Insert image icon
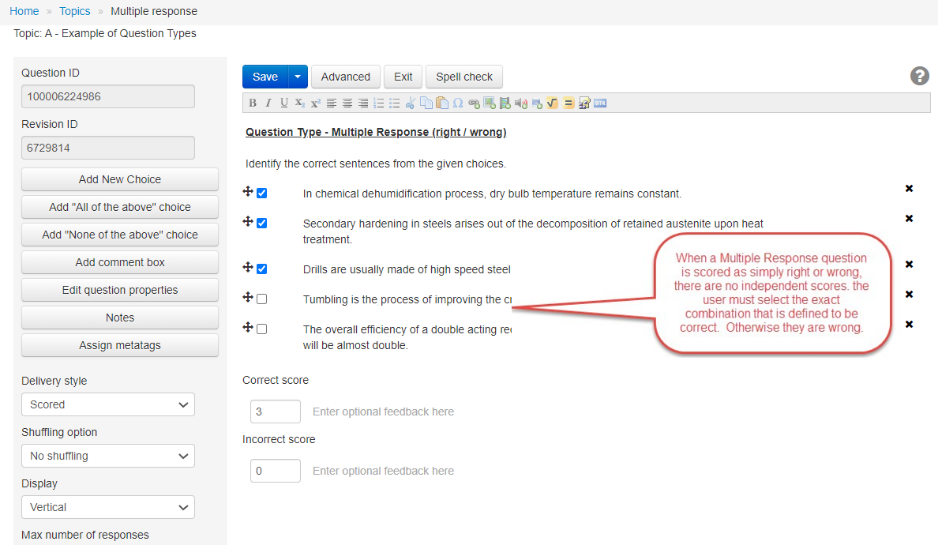Screen dimensions: 938x545 [489, 103]
